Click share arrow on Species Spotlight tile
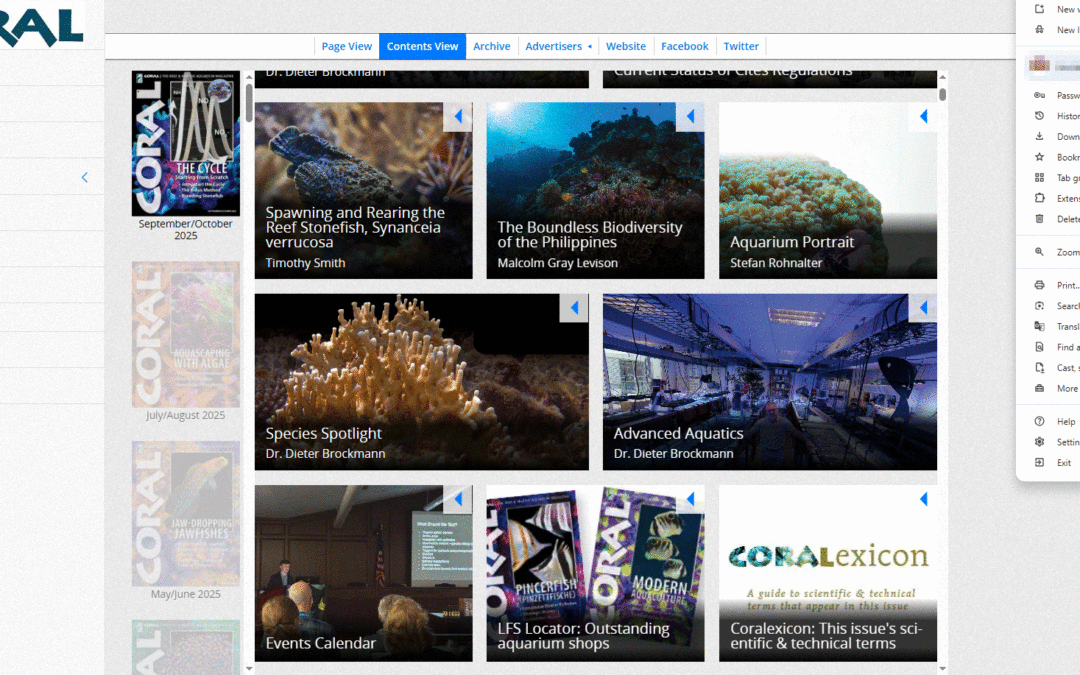This screenshot has height=675, width=1080. pos(574,308)
